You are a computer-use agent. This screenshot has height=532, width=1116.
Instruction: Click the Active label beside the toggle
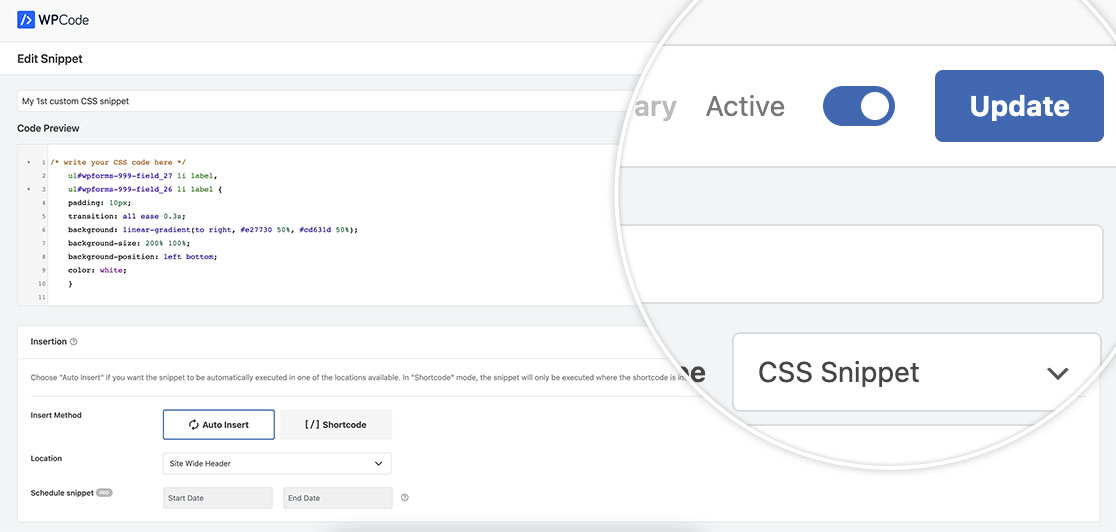745,107
